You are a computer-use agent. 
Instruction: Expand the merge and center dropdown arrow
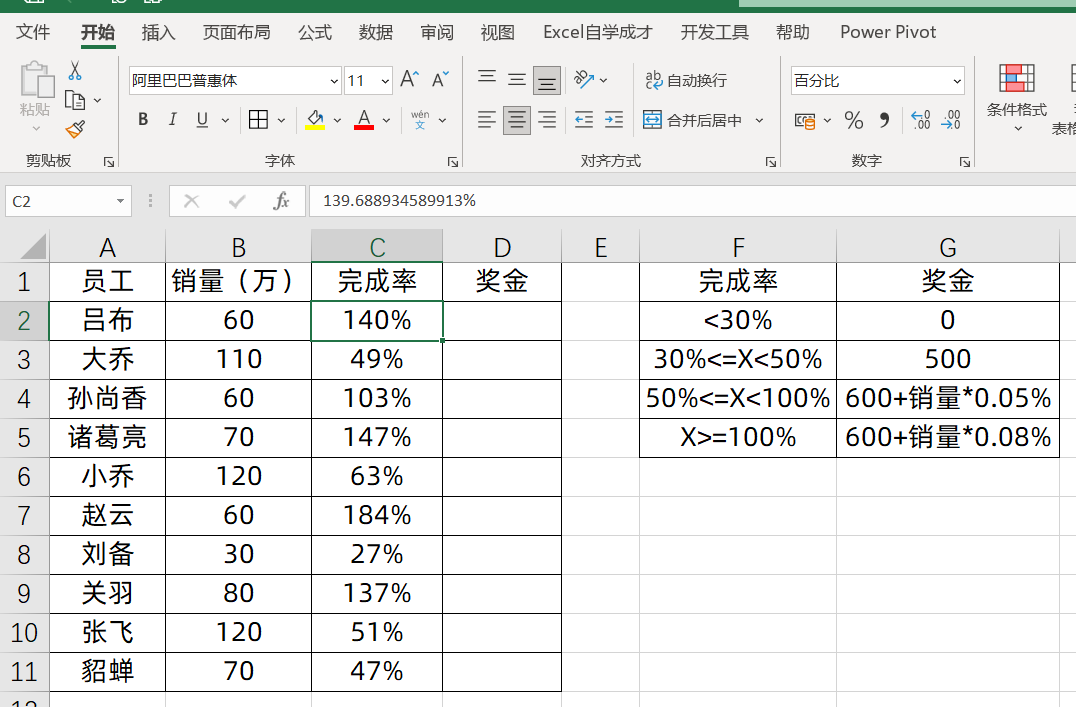point(759,121)
